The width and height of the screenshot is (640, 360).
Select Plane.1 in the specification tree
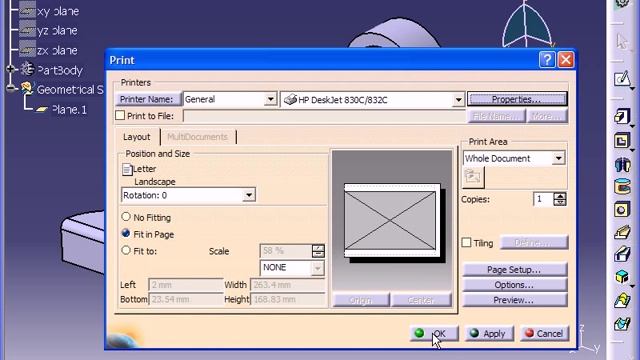coord(69,109)
